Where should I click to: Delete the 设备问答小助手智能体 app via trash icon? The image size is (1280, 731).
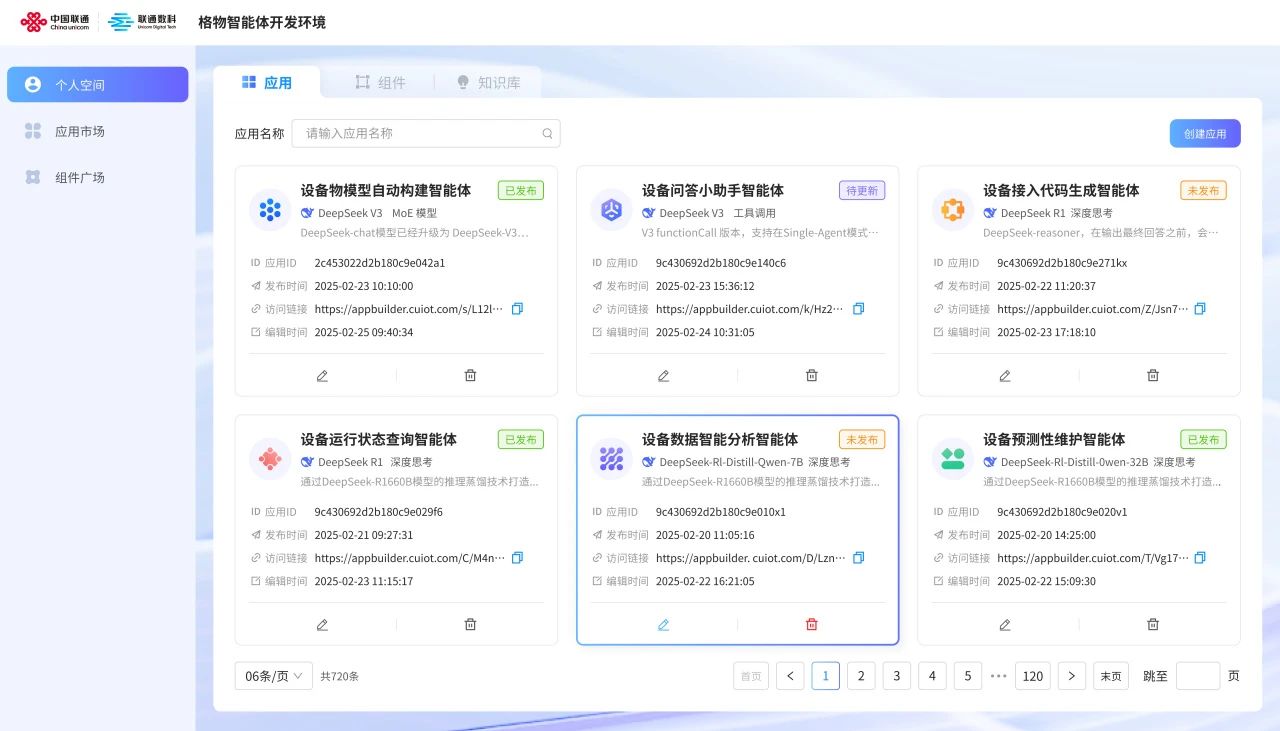click(812, 375)
